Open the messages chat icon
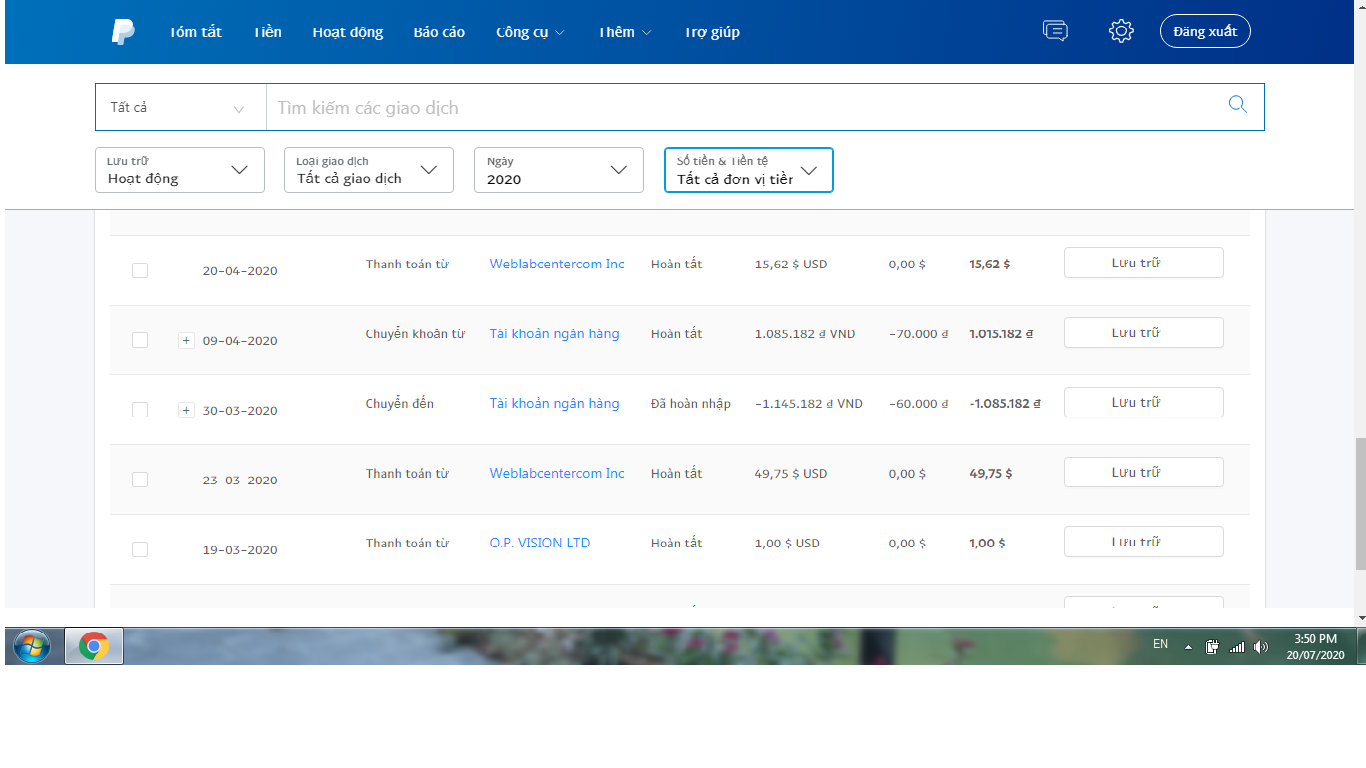1366x768 pixels. pyautogui.click(x=1055, y=31)
